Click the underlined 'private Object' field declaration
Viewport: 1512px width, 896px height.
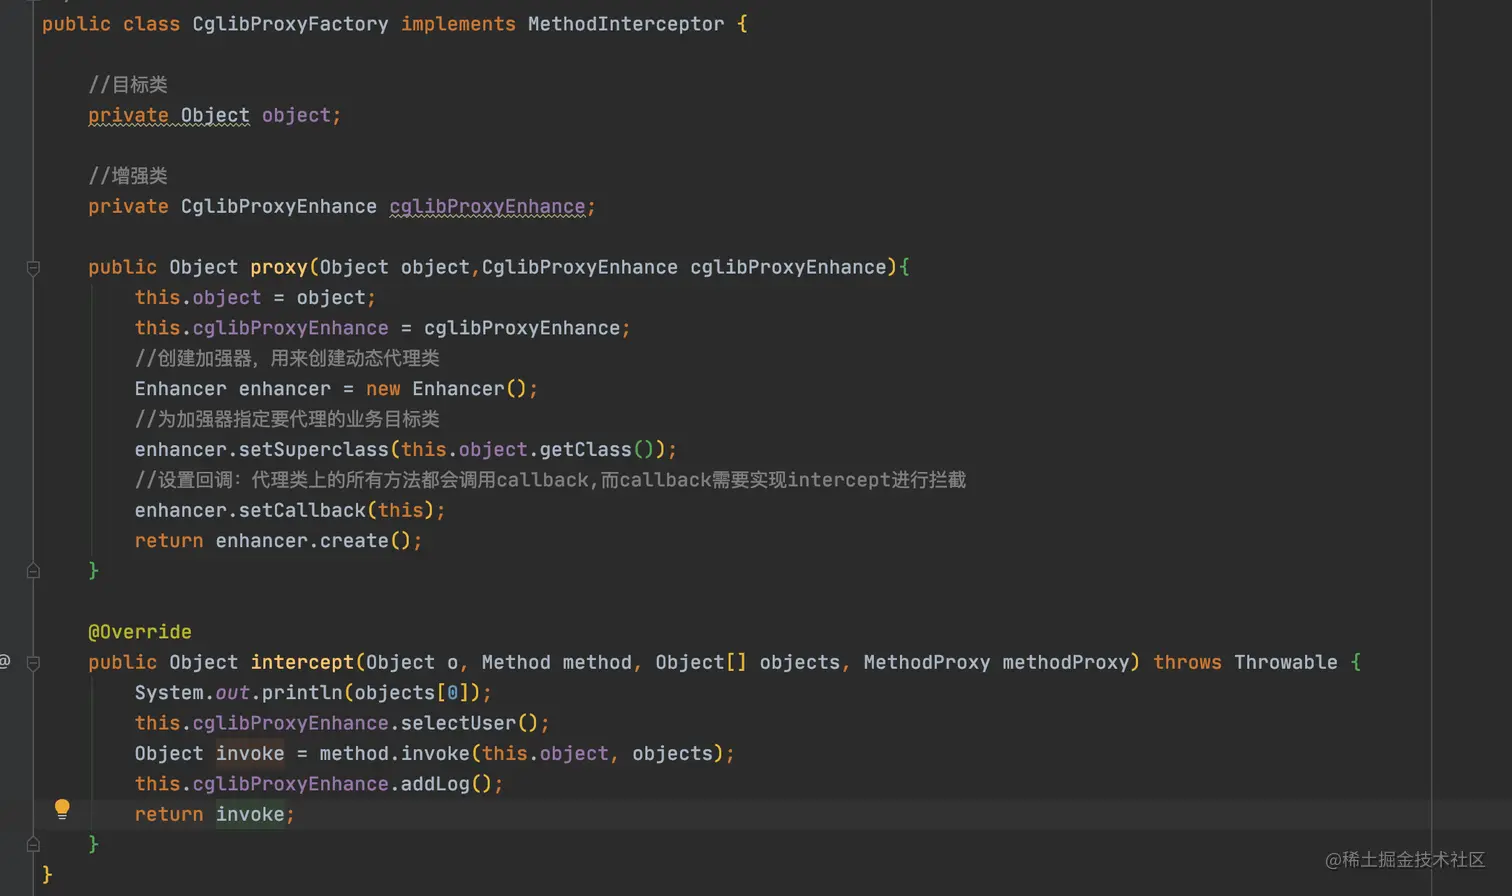[169, 115]
